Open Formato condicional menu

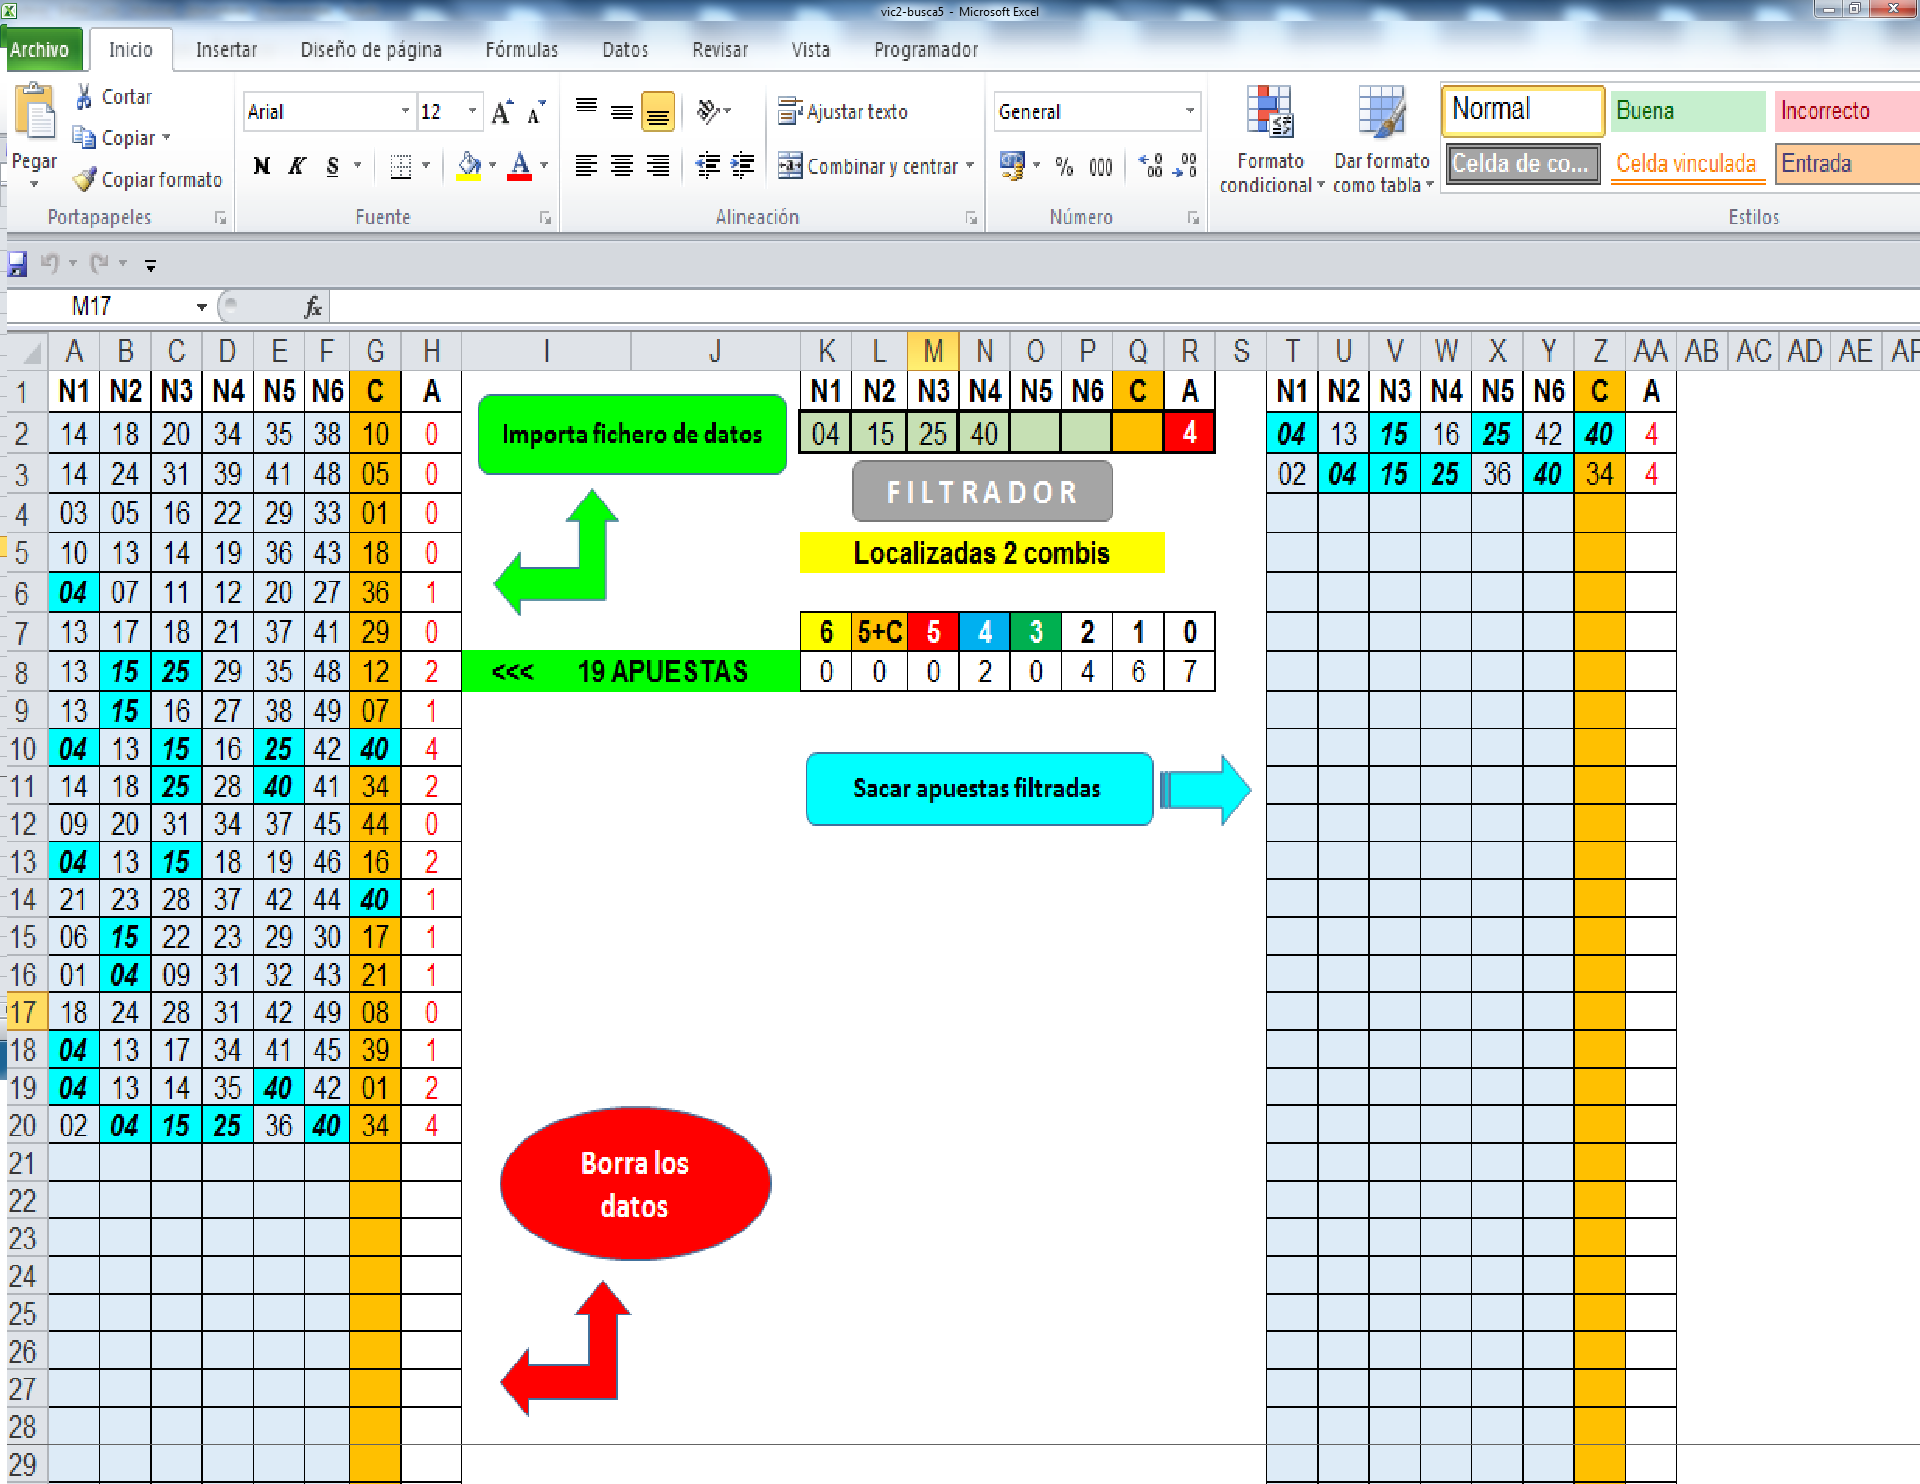click(x=1270, y=140)
